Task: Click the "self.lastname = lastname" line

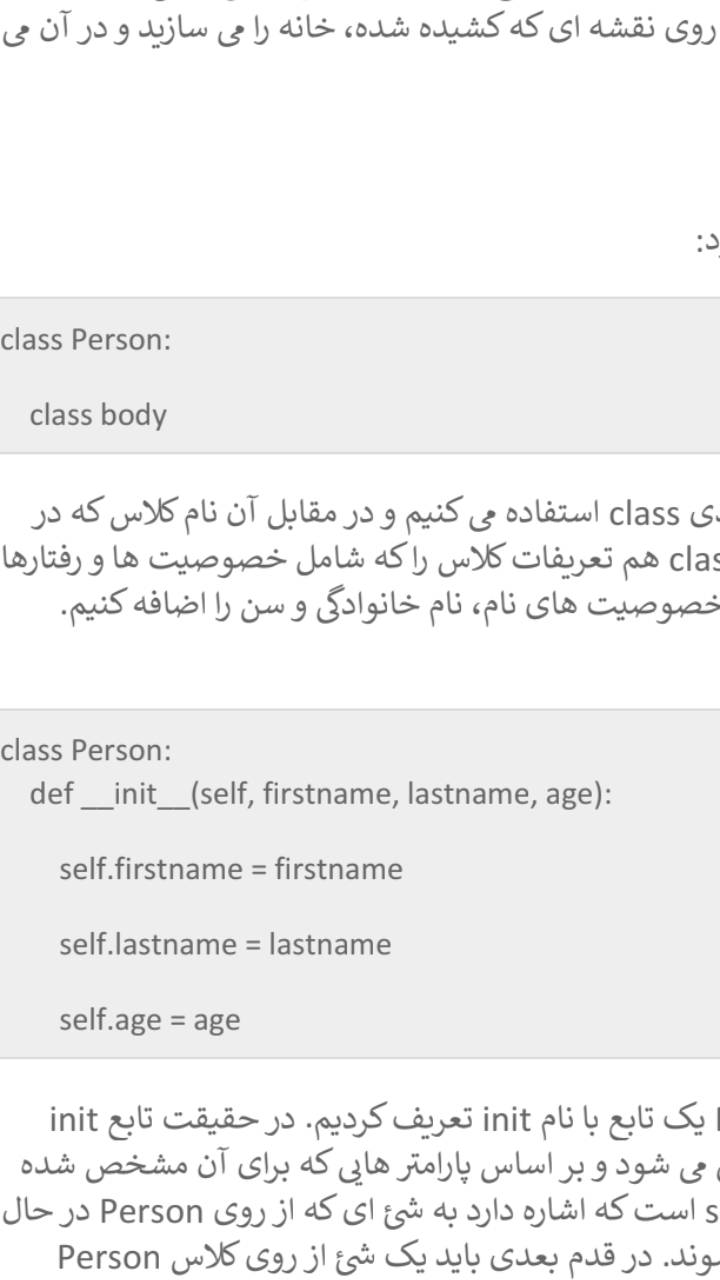Action: (225, 945)
